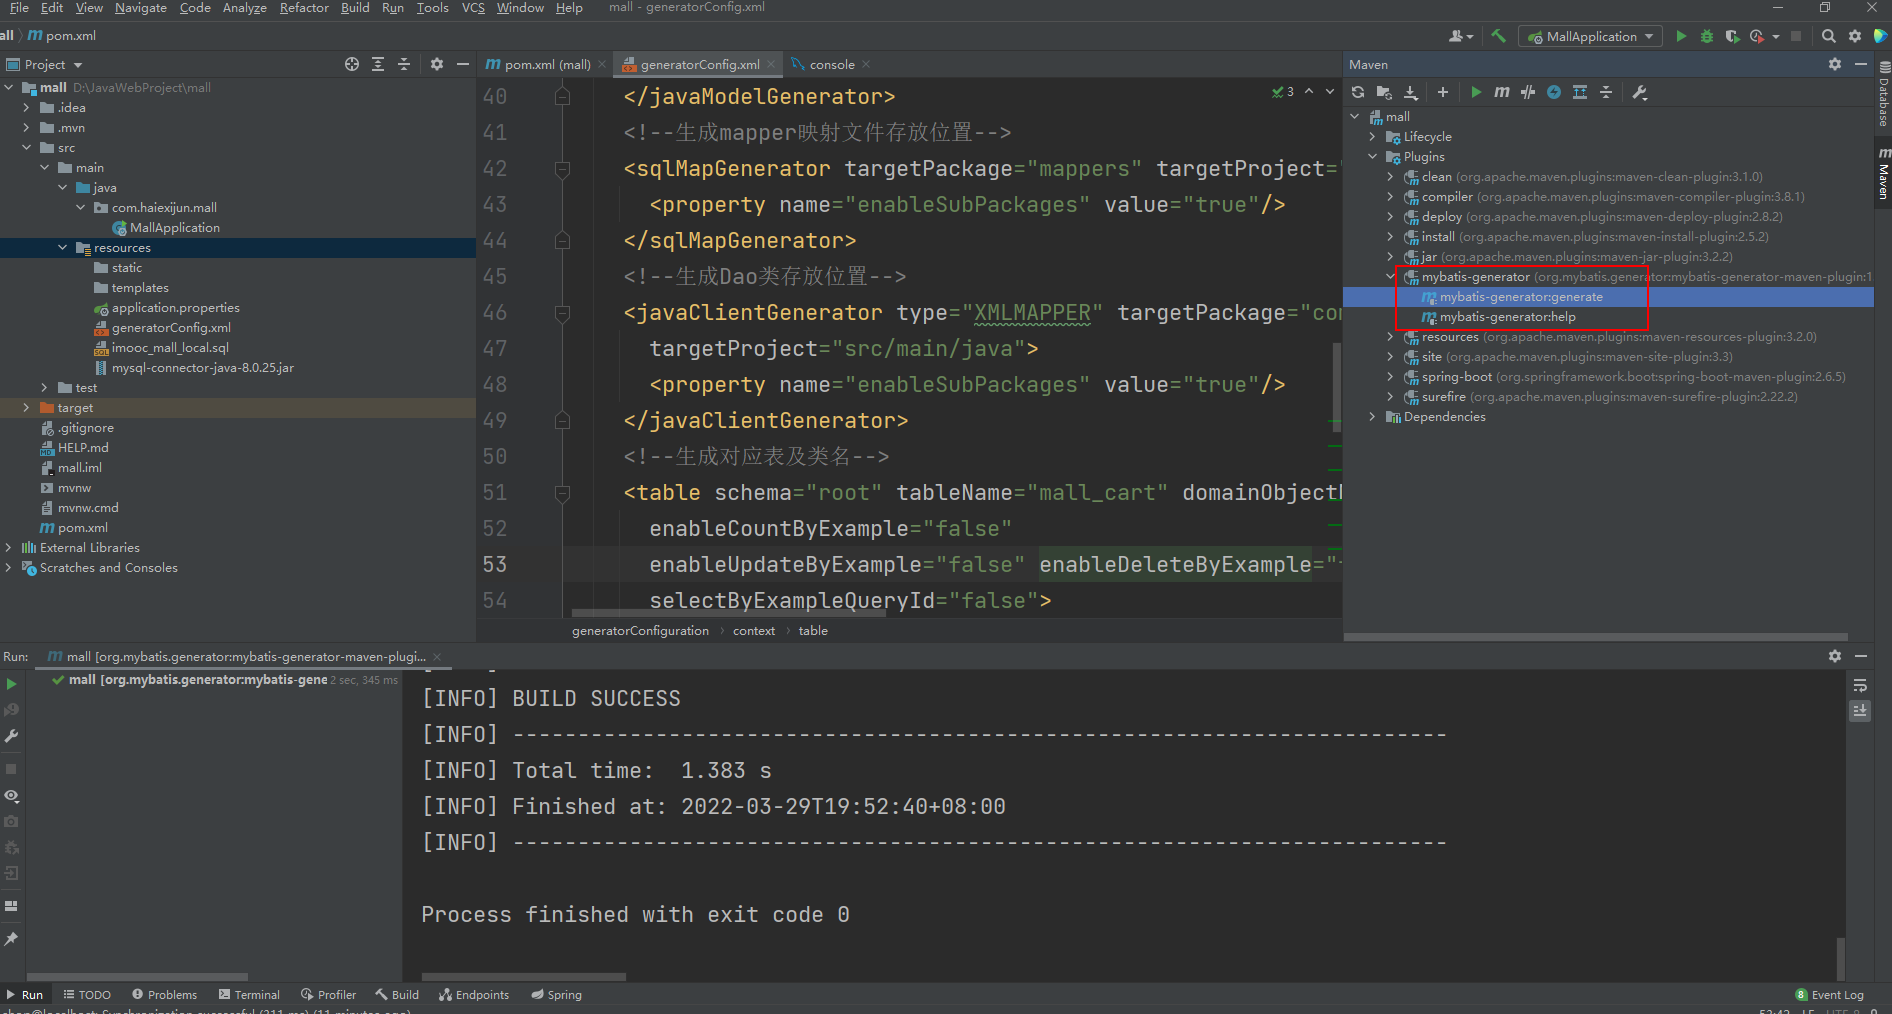Open Search Everywhere magnifier

pos(1829,36)
